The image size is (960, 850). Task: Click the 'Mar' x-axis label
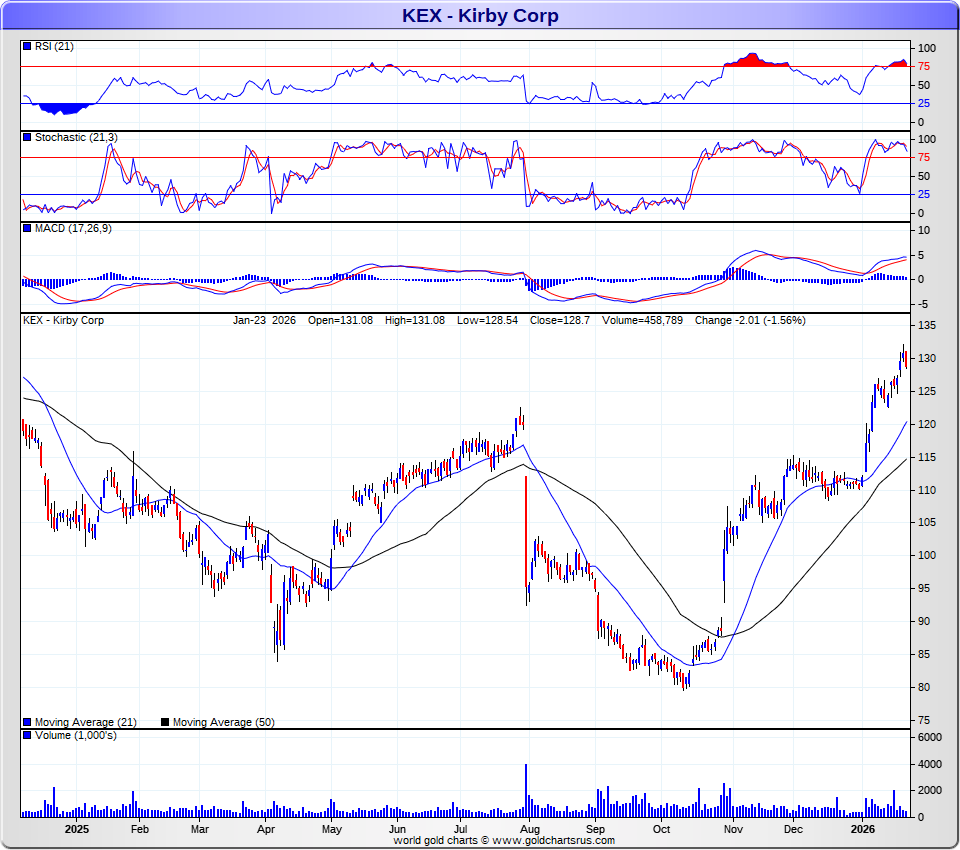(x=200, y=829)
